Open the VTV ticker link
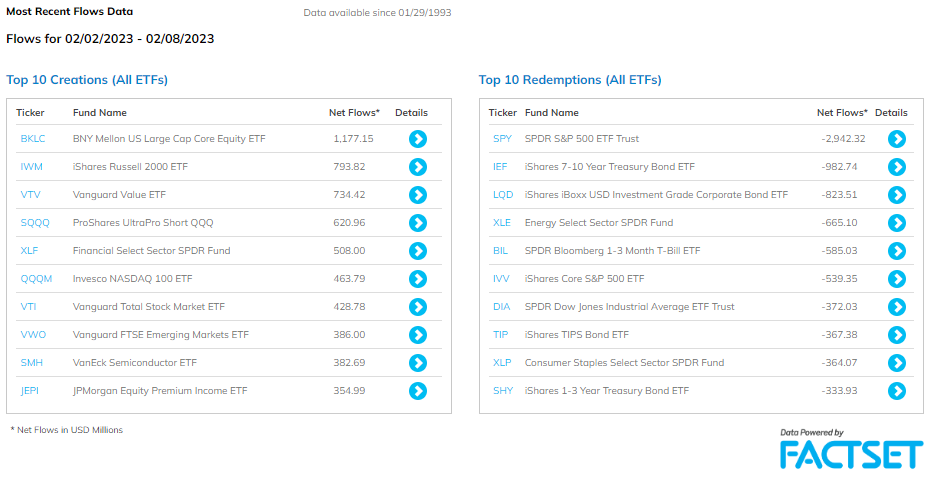 (30, 195)
